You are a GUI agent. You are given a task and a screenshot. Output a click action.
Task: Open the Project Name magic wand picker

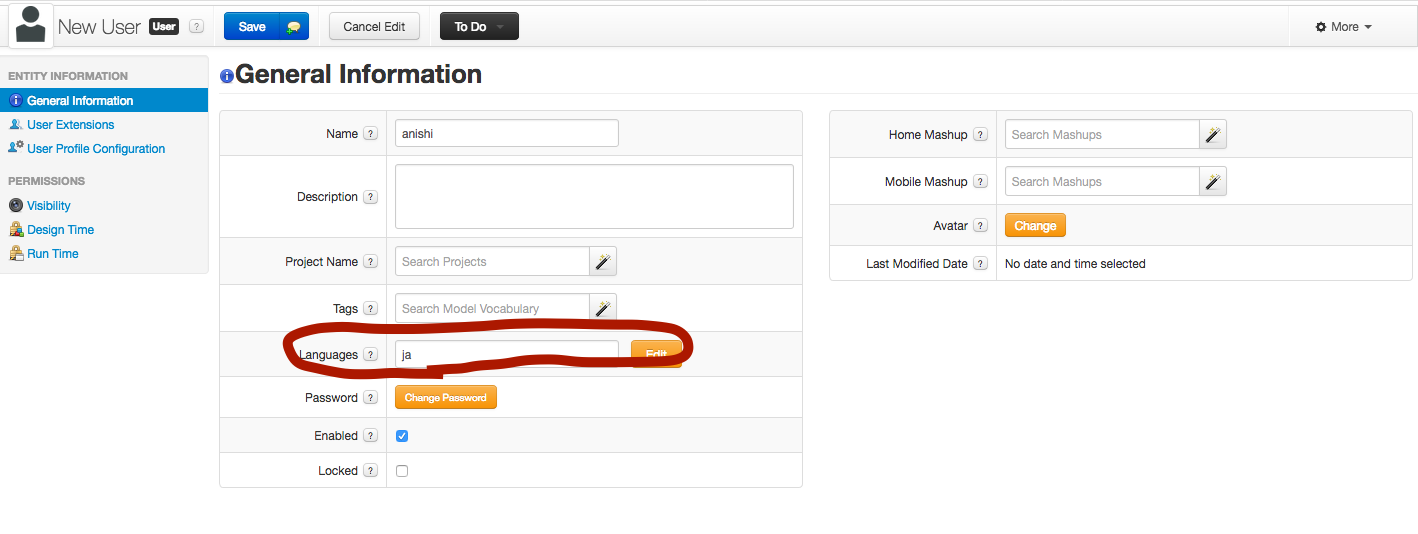click(603, 261)
